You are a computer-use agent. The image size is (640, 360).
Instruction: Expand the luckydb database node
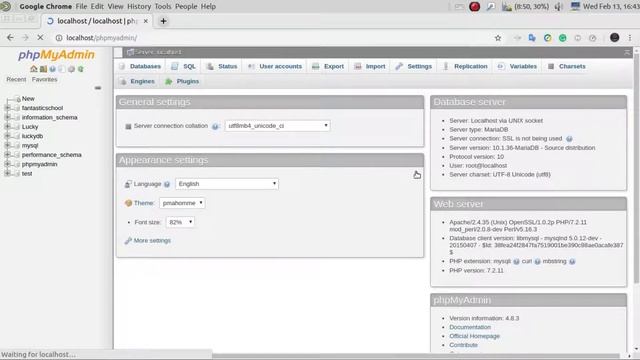click(7, 136)
